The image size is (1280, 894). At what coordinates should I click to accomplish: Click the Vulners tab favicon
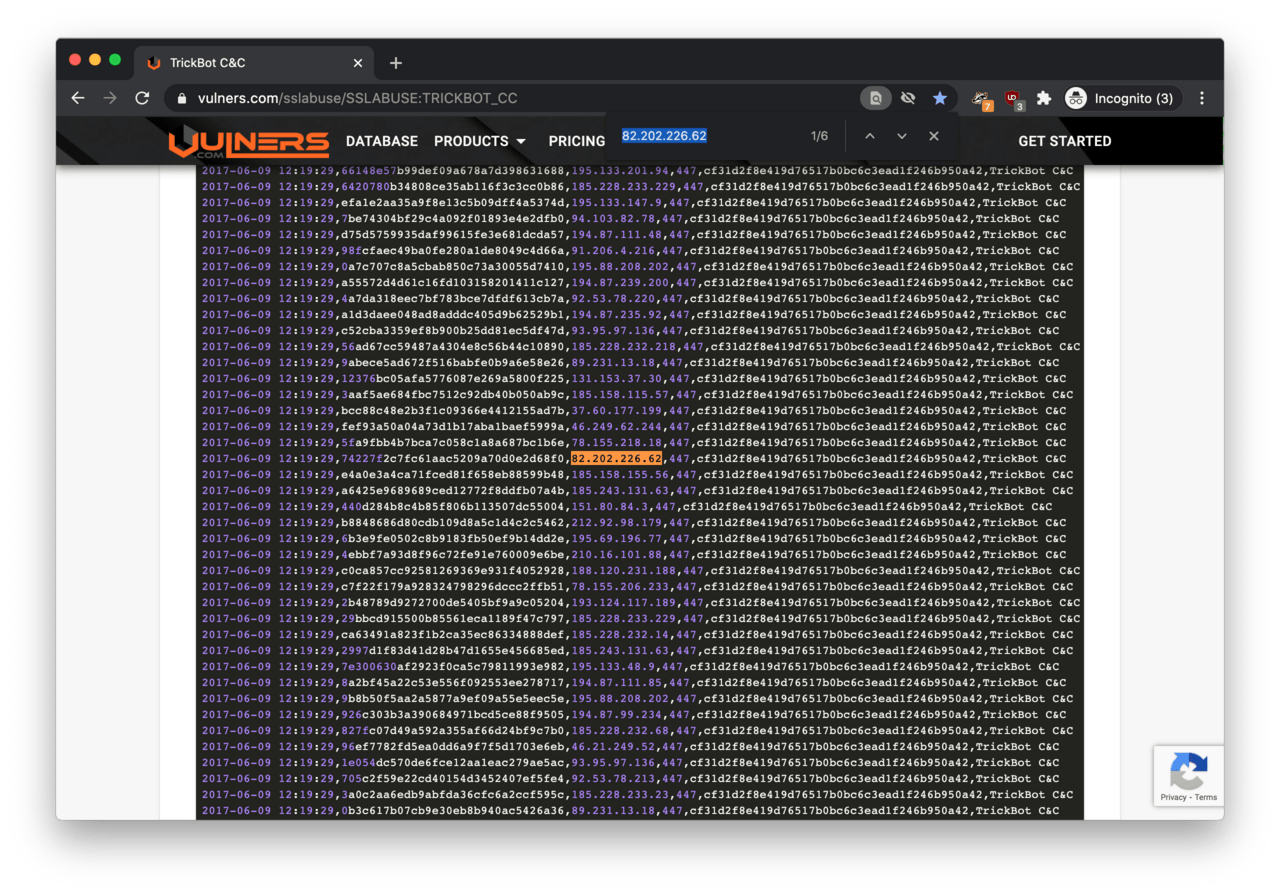pos(153,63)
